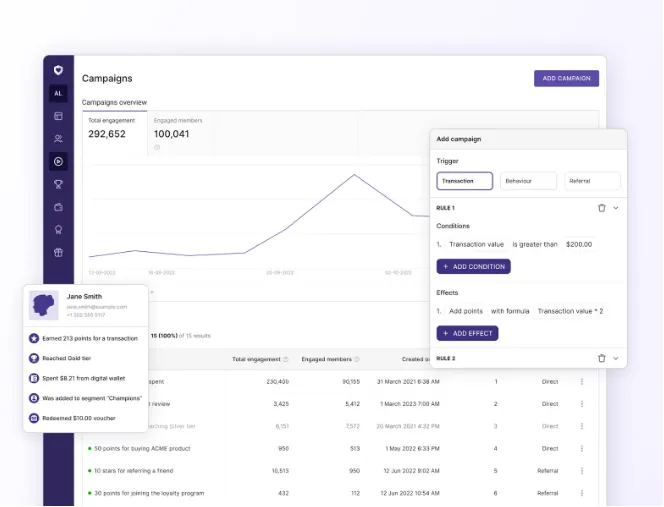Image resolution: width=664 pixels, height=507 pixels.
Task: Click the 'Add campaign' panel title
Action: pyautogui.click(x=459, y=139)
